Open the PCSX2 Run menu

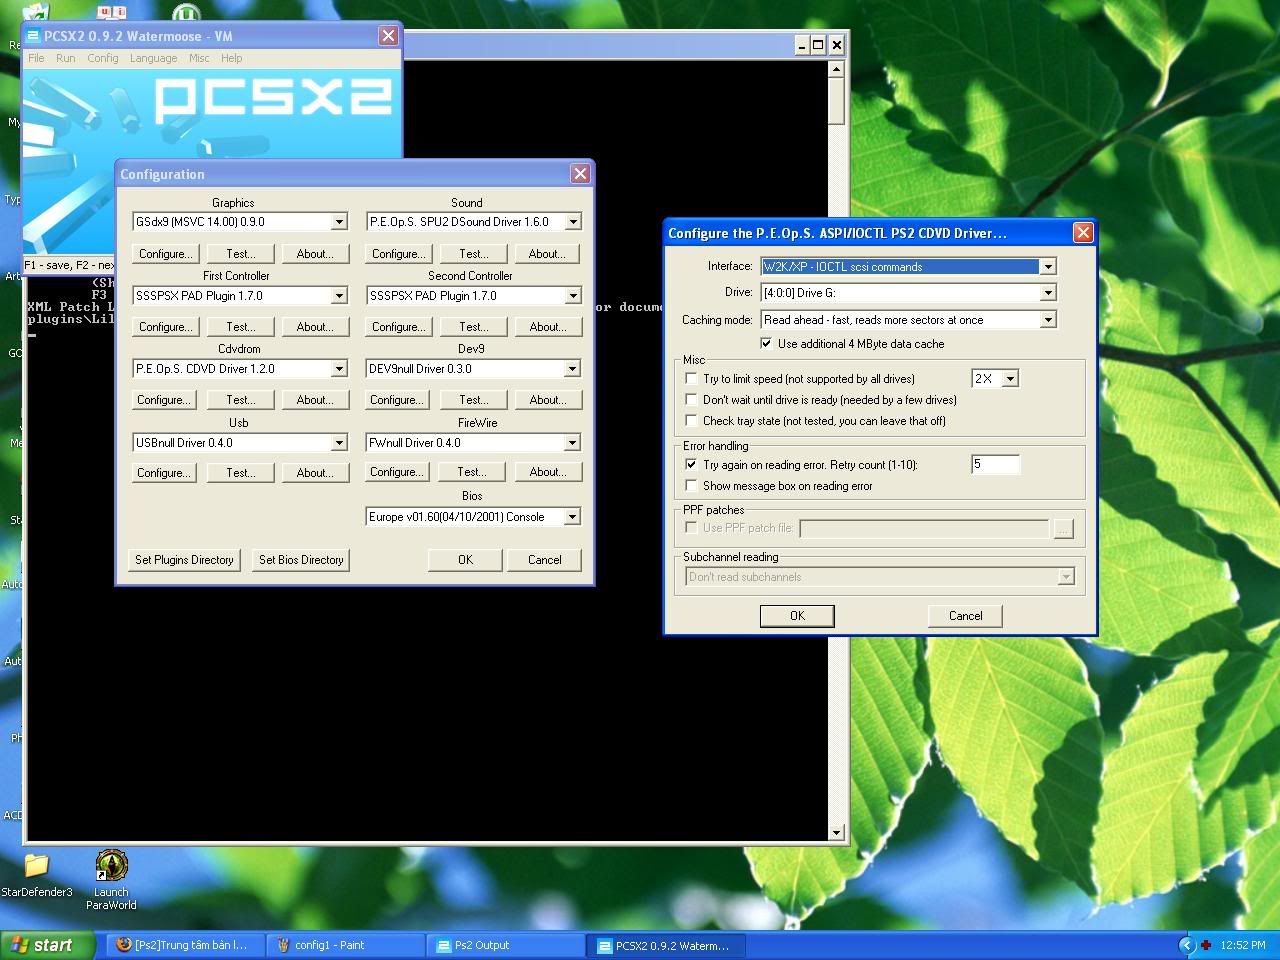tap(65, 58)
